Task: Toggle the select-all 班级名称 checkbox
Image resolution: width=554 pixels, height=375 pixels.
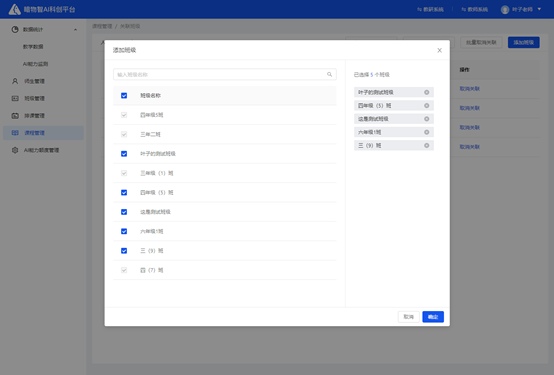Action: [124, 95]
